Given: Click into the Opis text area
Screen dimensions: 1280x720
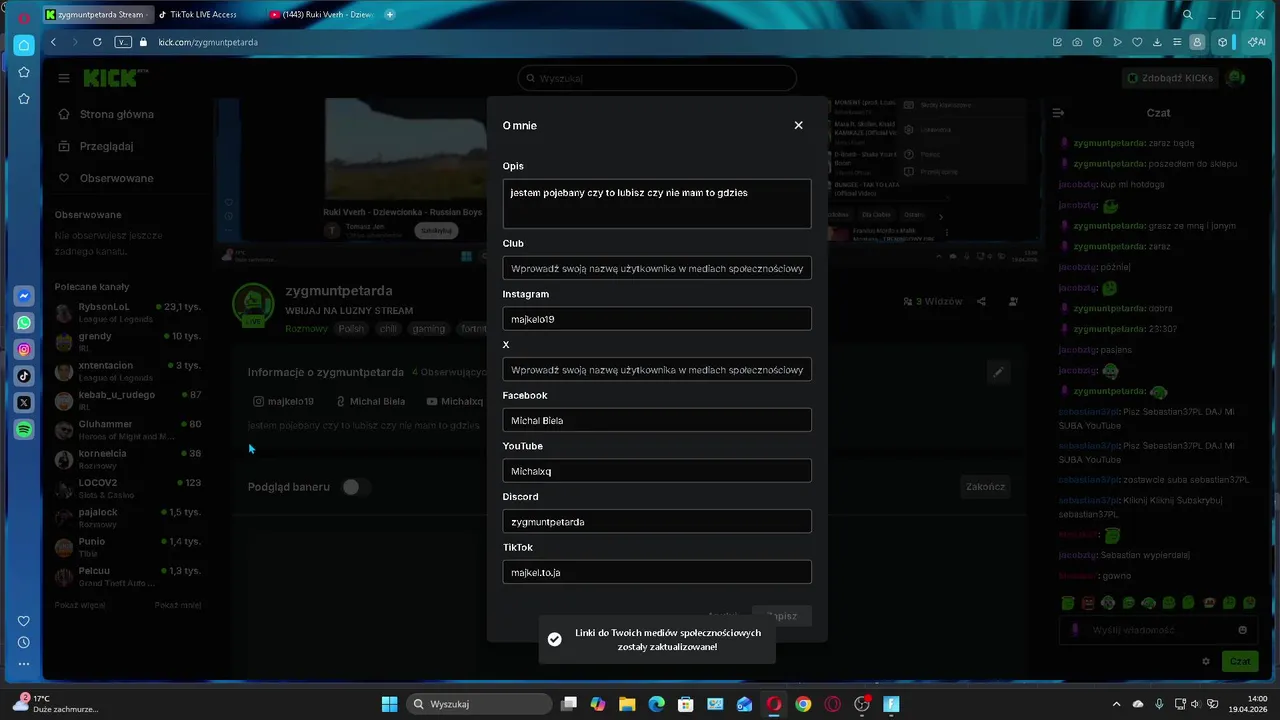Looking at the screenshot, I should (657, 204).
